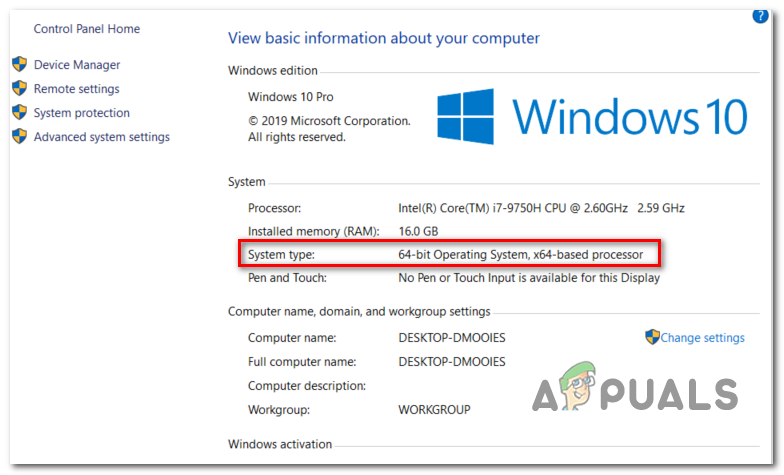Select the Full computer name value DESKTOP-DMOOIES
This screenshot has height=475, width=784.
click(452, 362)
